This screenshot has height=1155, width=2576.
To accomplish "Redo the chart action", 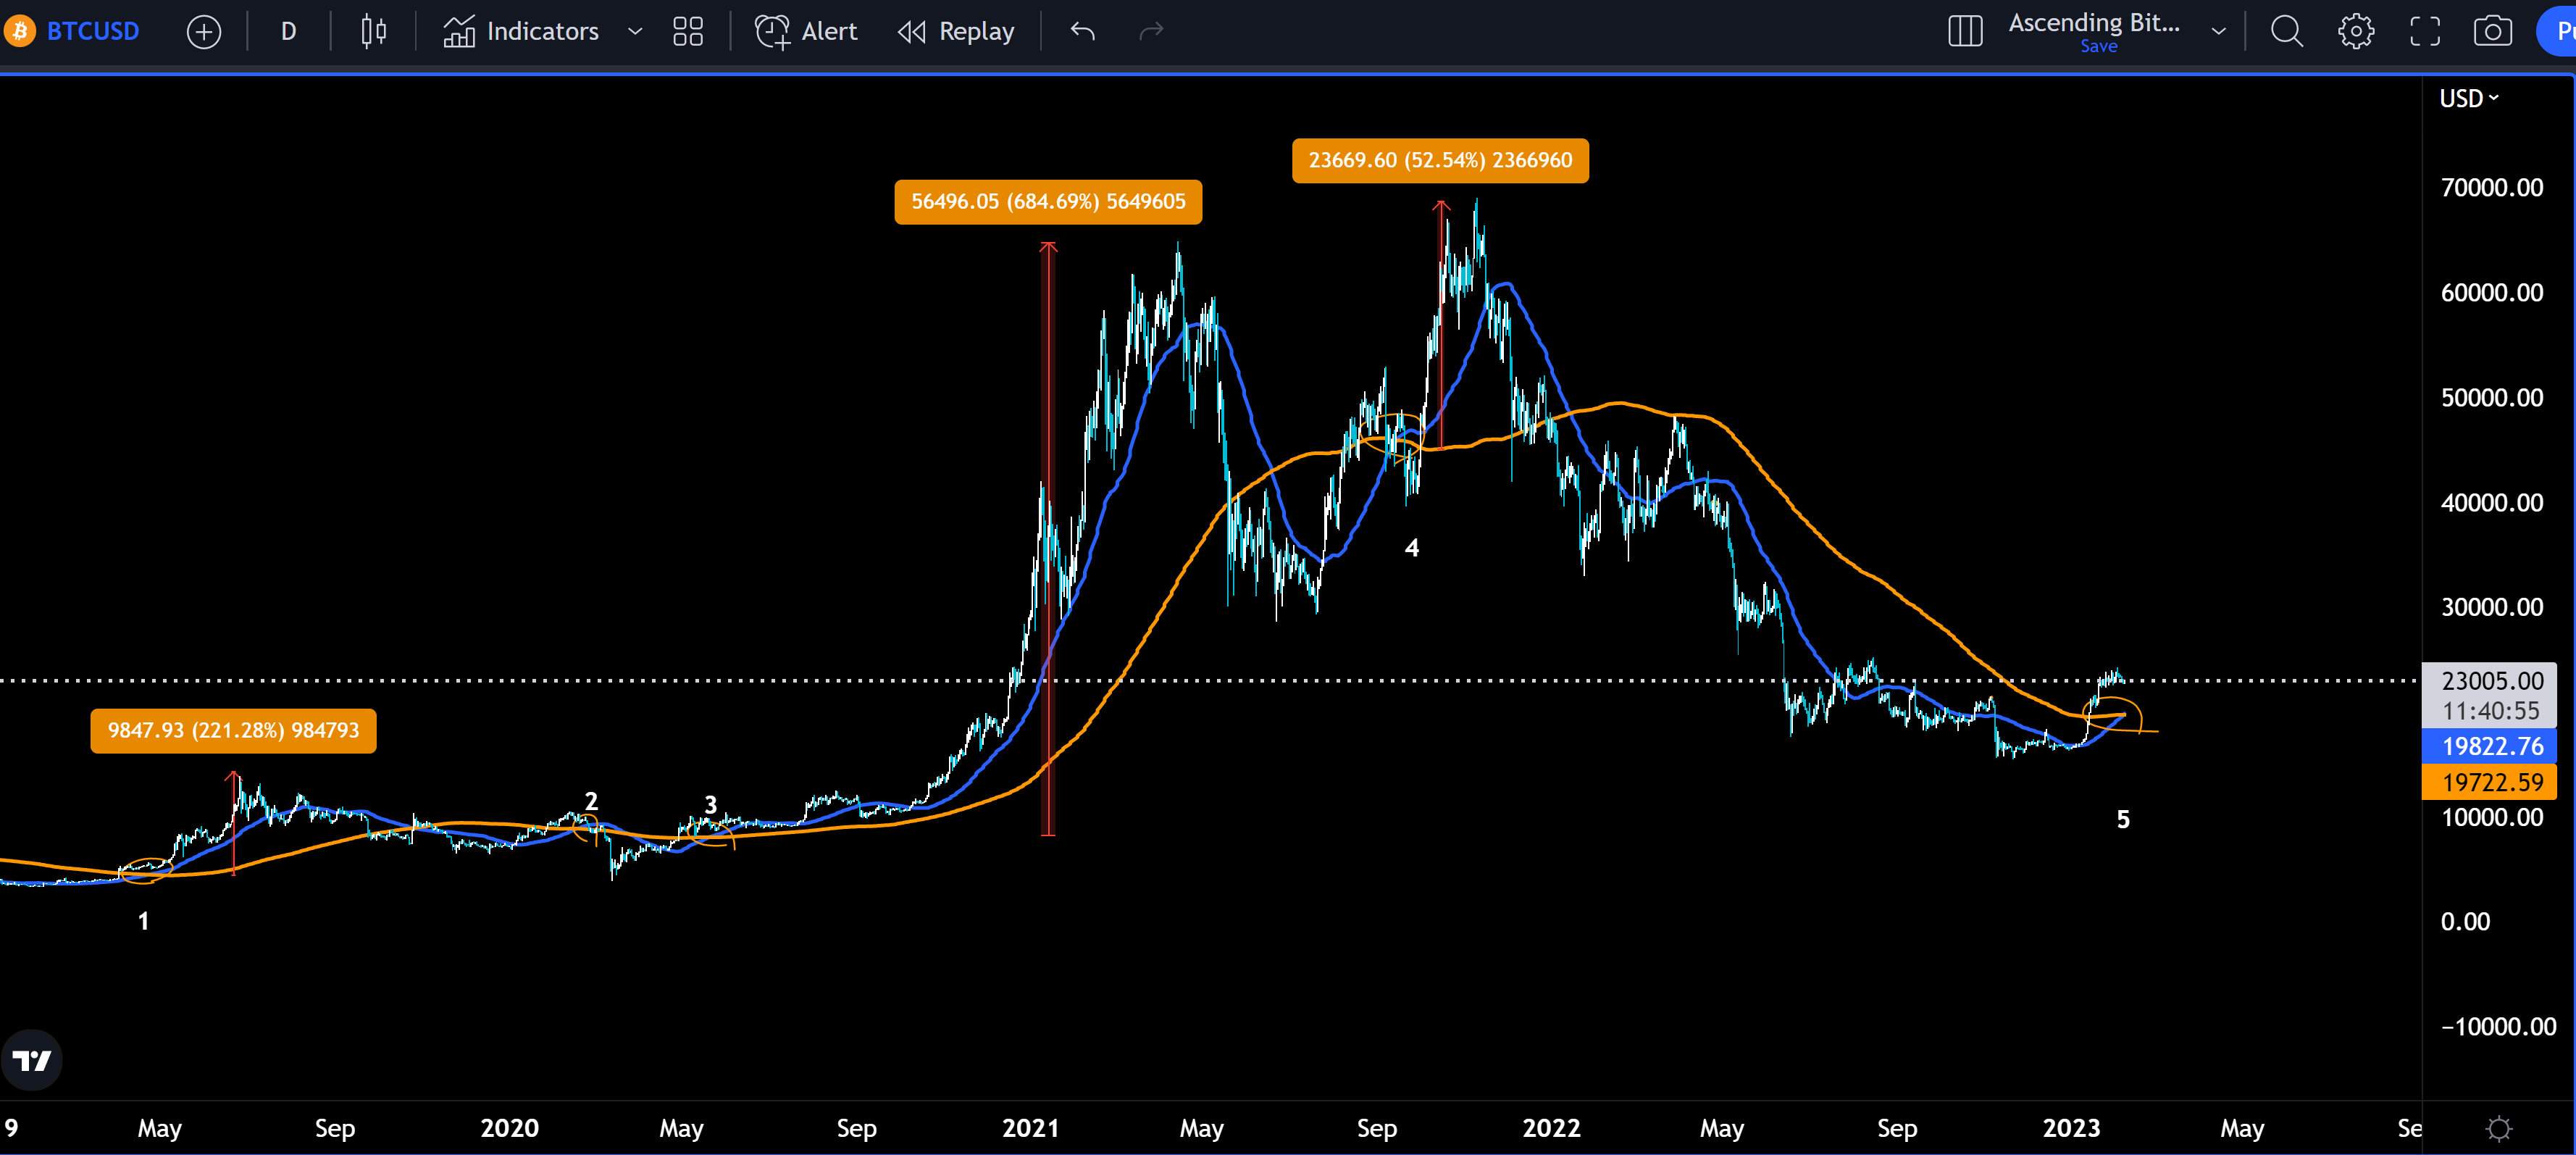I will (1151, 32).
